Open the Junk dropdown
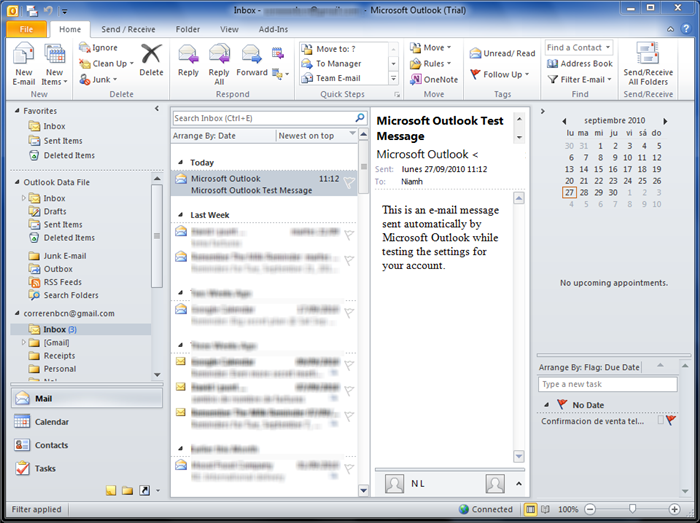This screenshot has width=700, height=523. tap(115, 79)
